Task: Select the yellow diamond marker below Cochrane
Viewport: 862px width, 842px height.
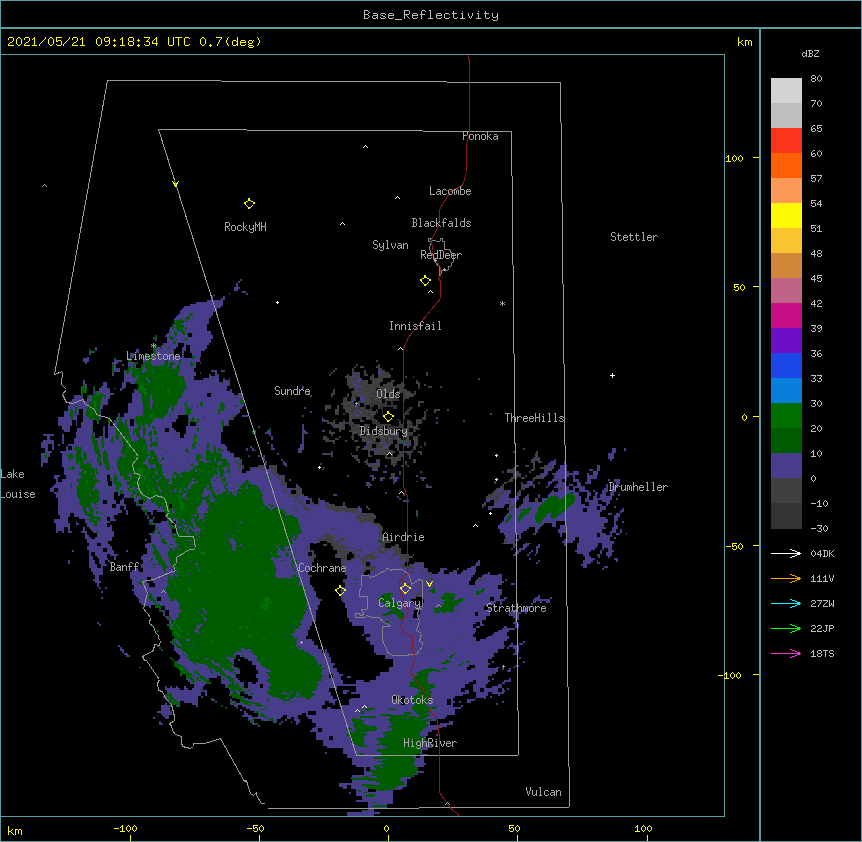Action: [x=340, y=590]
